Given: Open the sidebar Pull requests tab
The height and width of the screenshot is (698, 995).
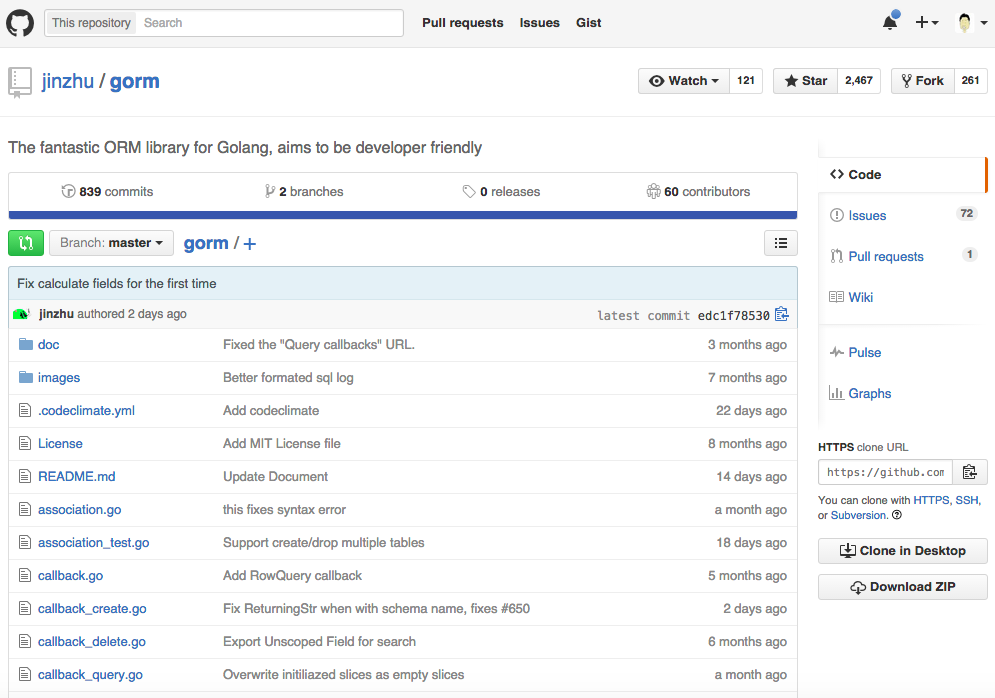Looking at the screenshot, I should (902, 256).
